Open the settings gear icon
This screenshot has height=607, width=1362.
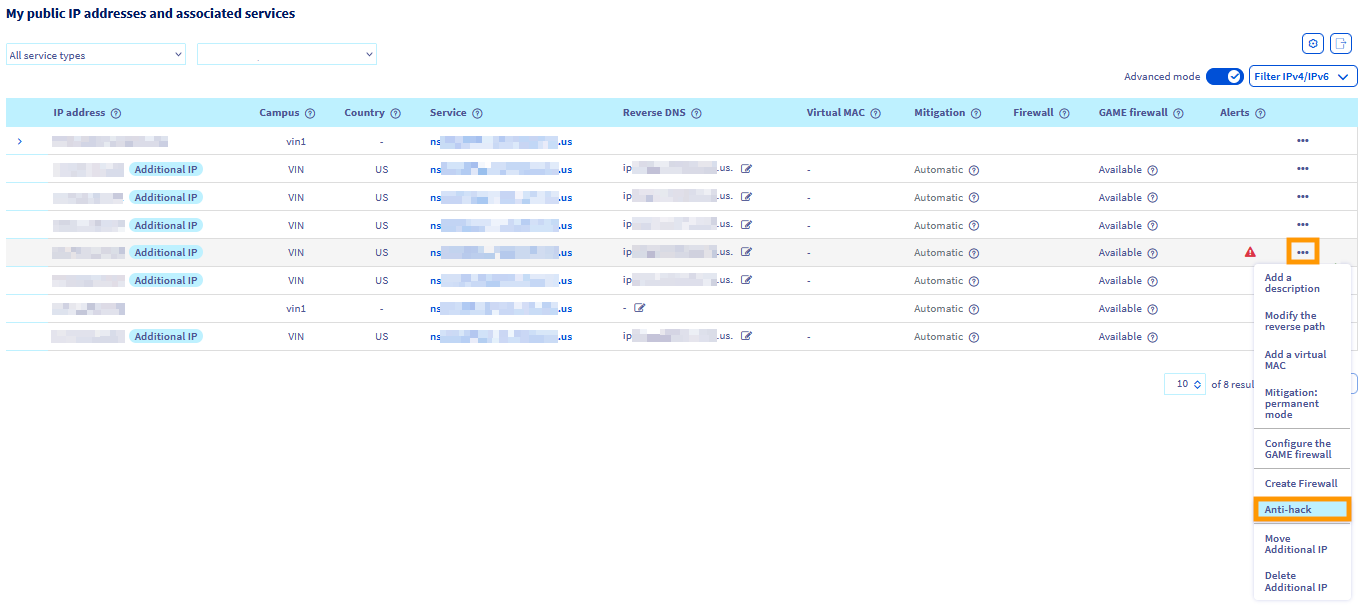point(1312,43)
